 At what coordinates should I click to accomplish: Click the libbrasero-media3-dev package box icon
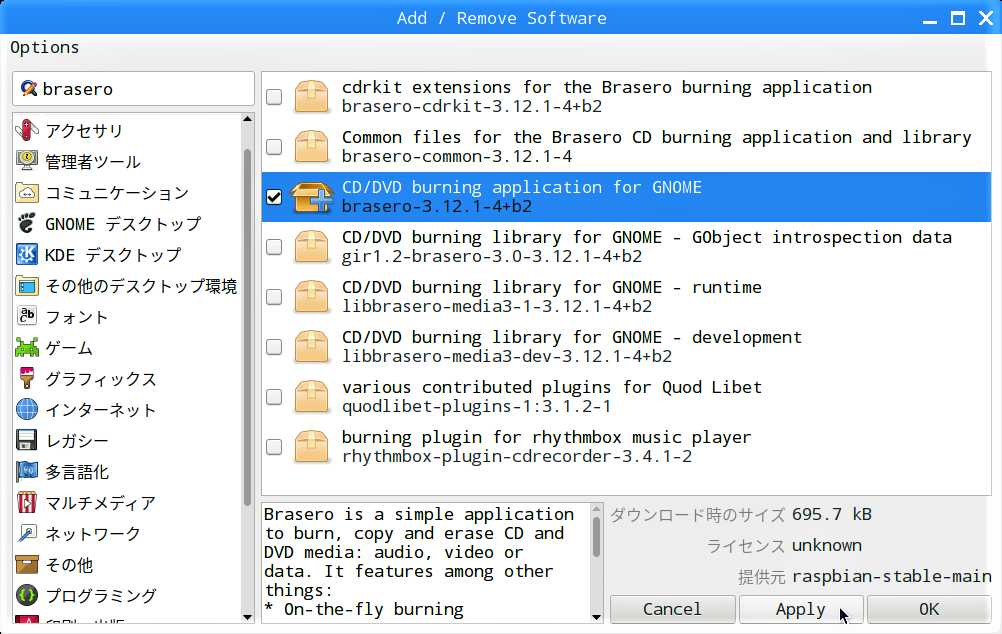point(311,346)
